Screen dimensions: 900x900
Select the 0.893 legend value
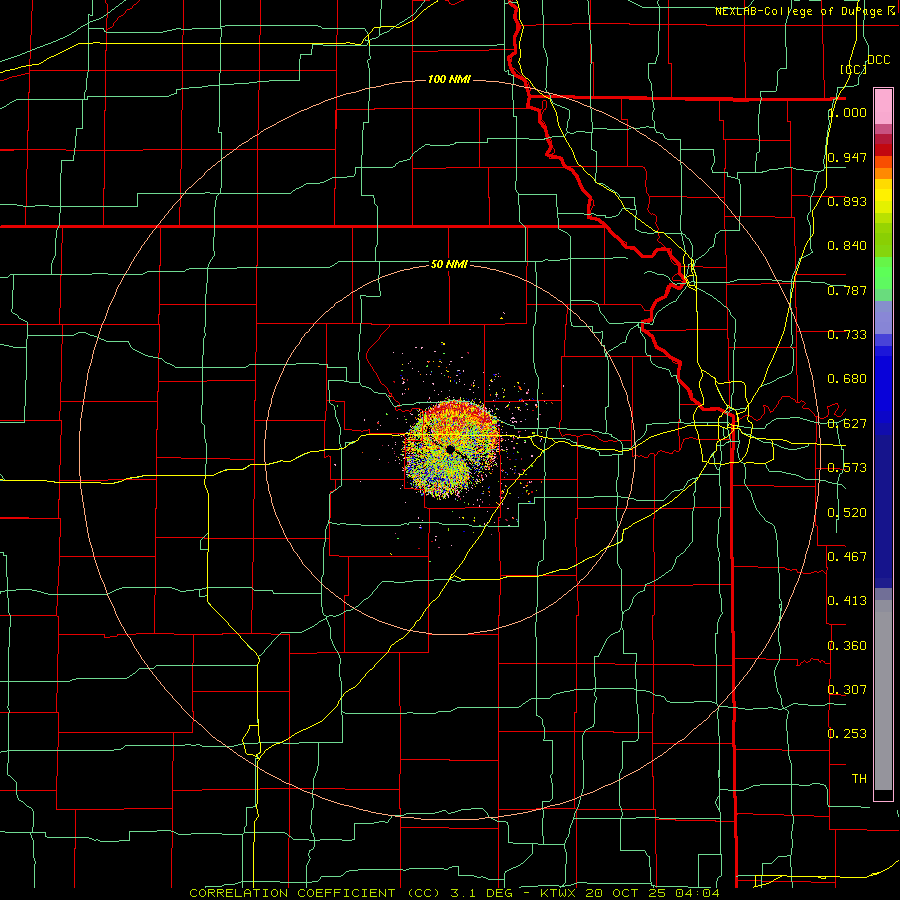click(x=847, y=201)
